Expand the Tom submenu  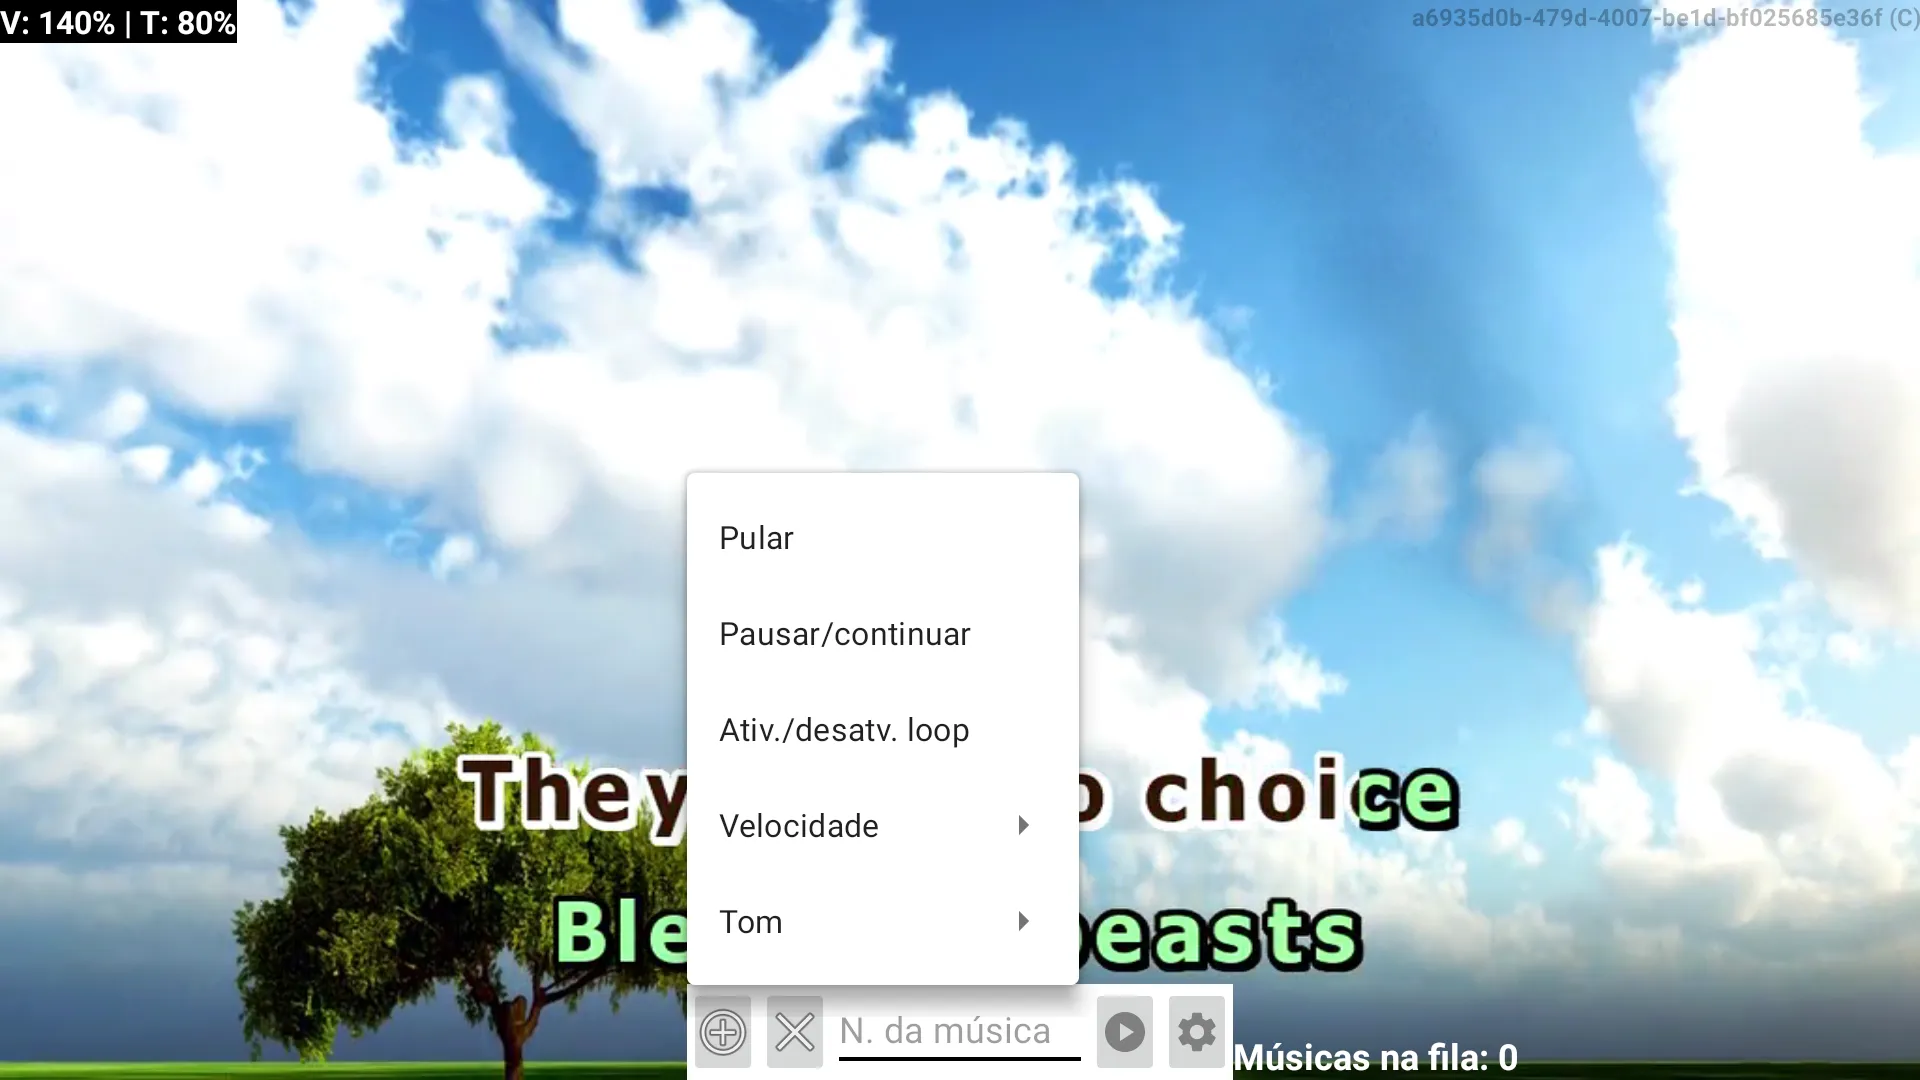click(x=880, y=920)
